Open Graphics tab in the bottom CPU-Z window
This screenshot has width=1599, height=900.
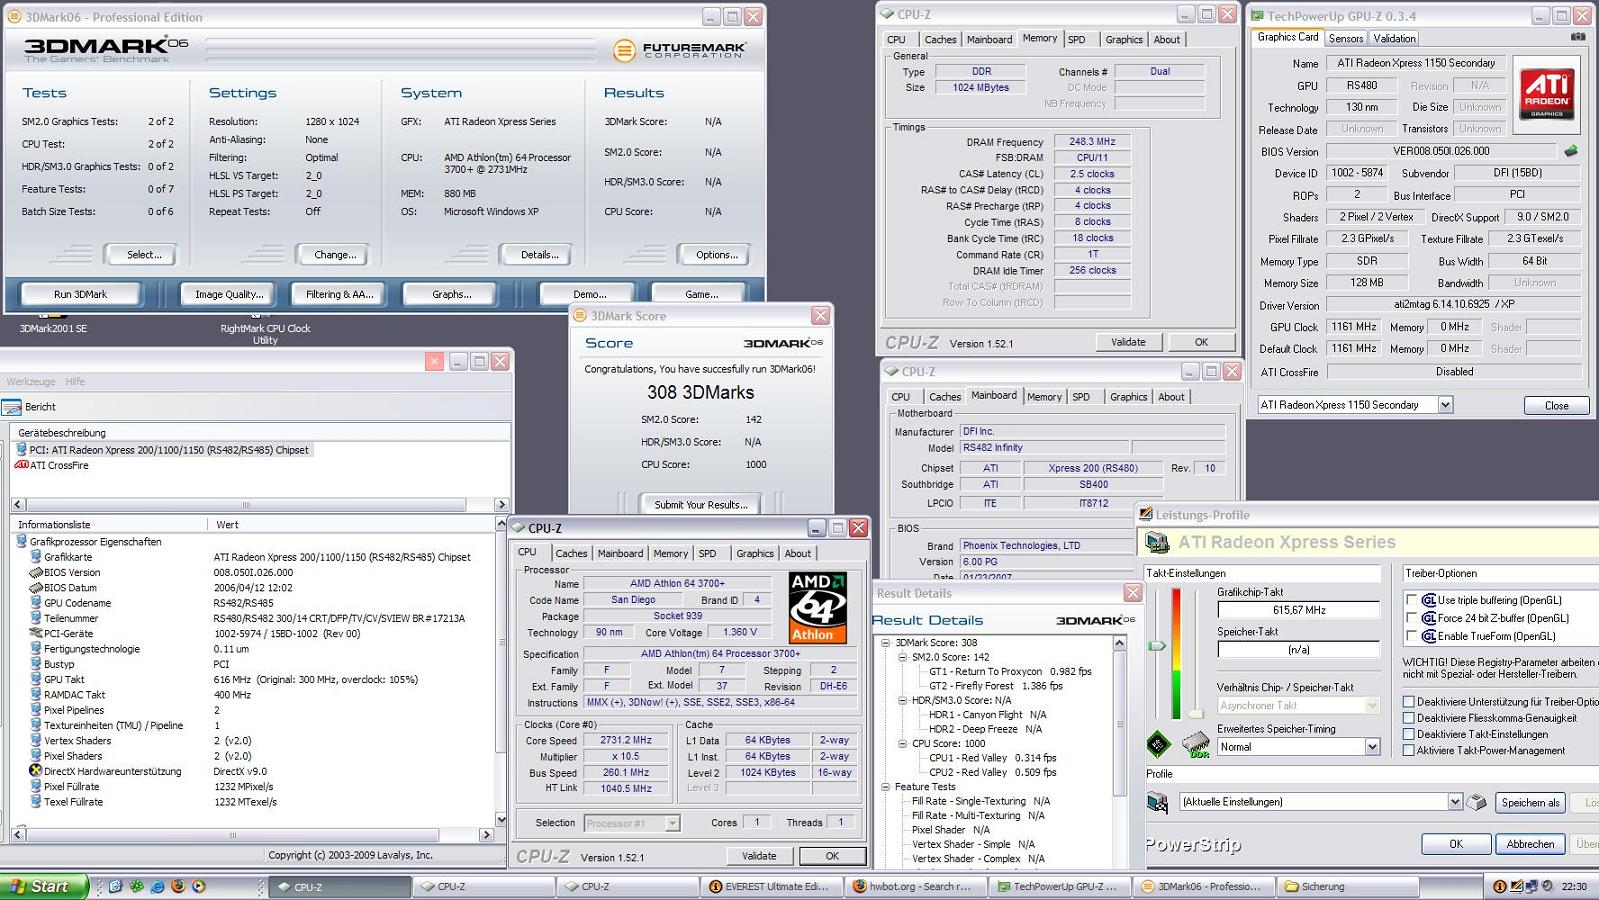click(x=755, y=553)
